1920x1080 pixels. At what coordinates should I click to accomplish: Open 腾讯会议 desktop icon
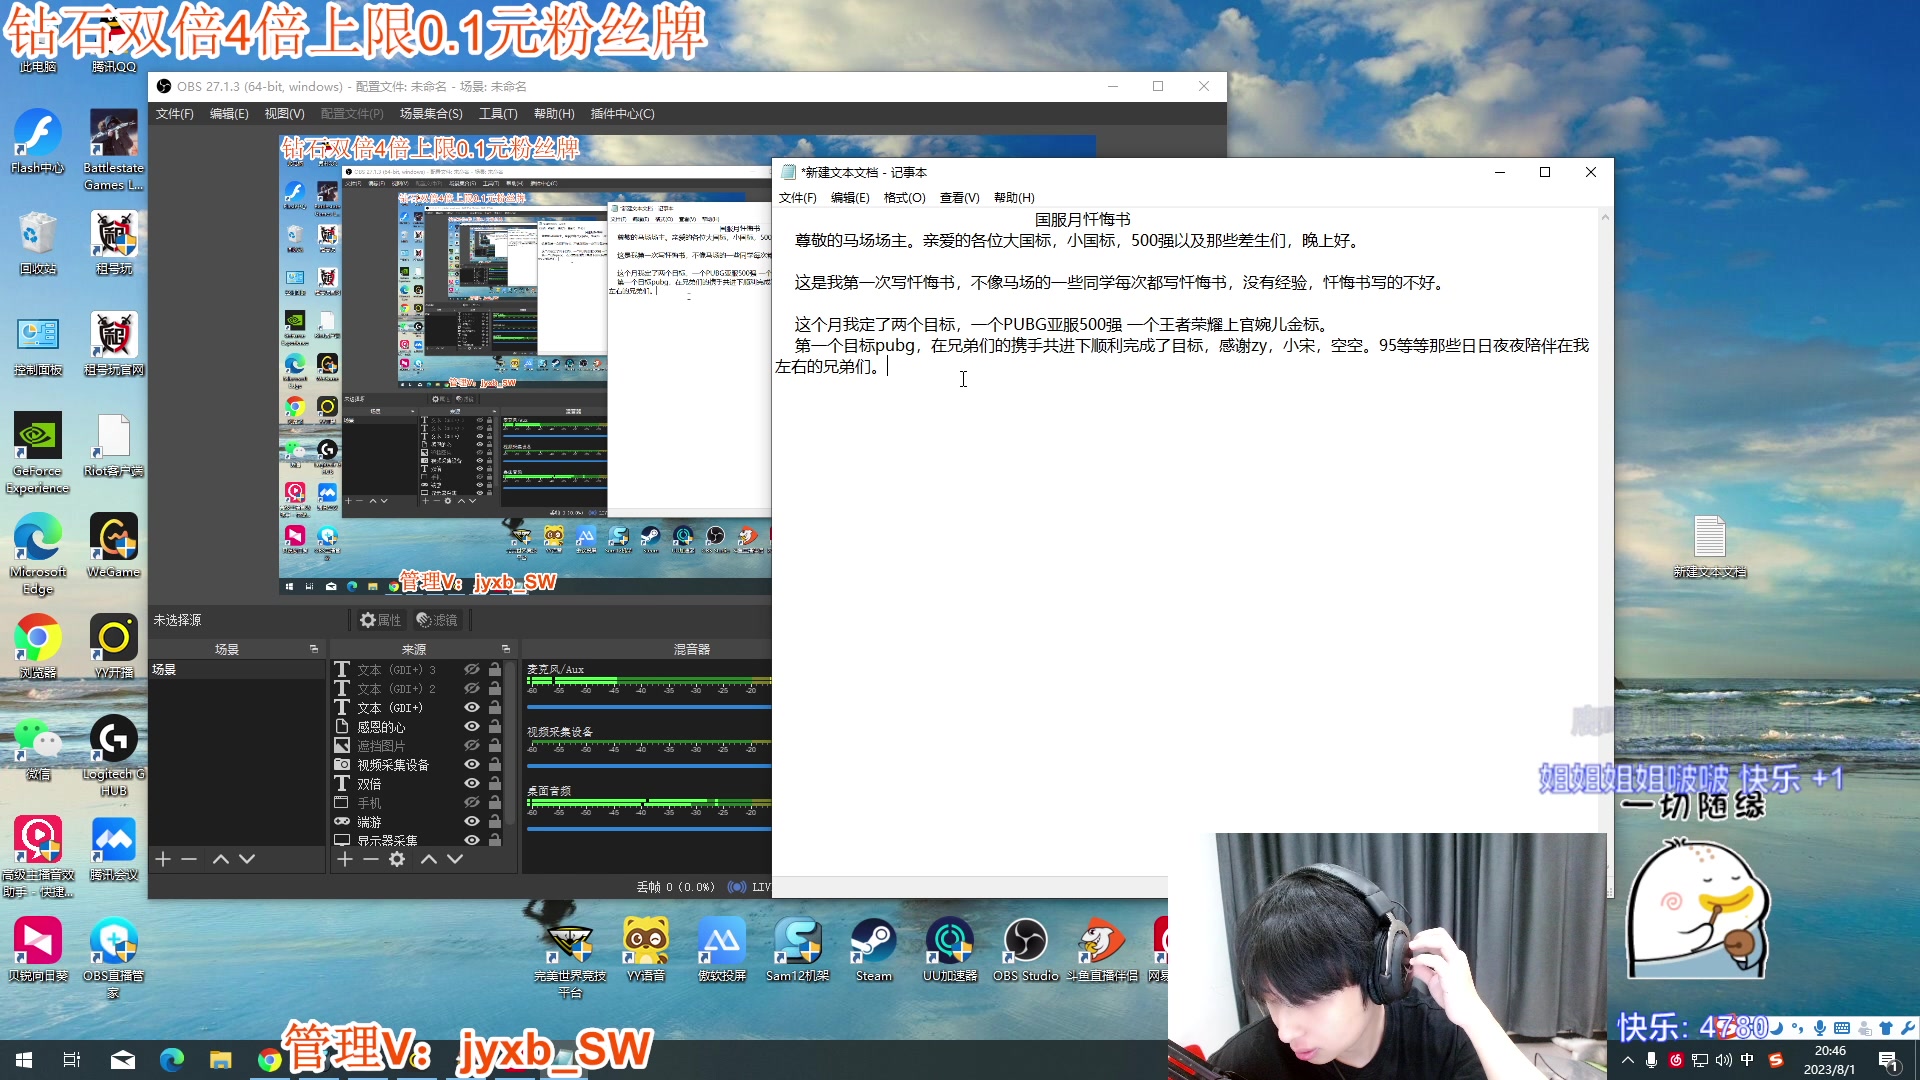(114, 848)
